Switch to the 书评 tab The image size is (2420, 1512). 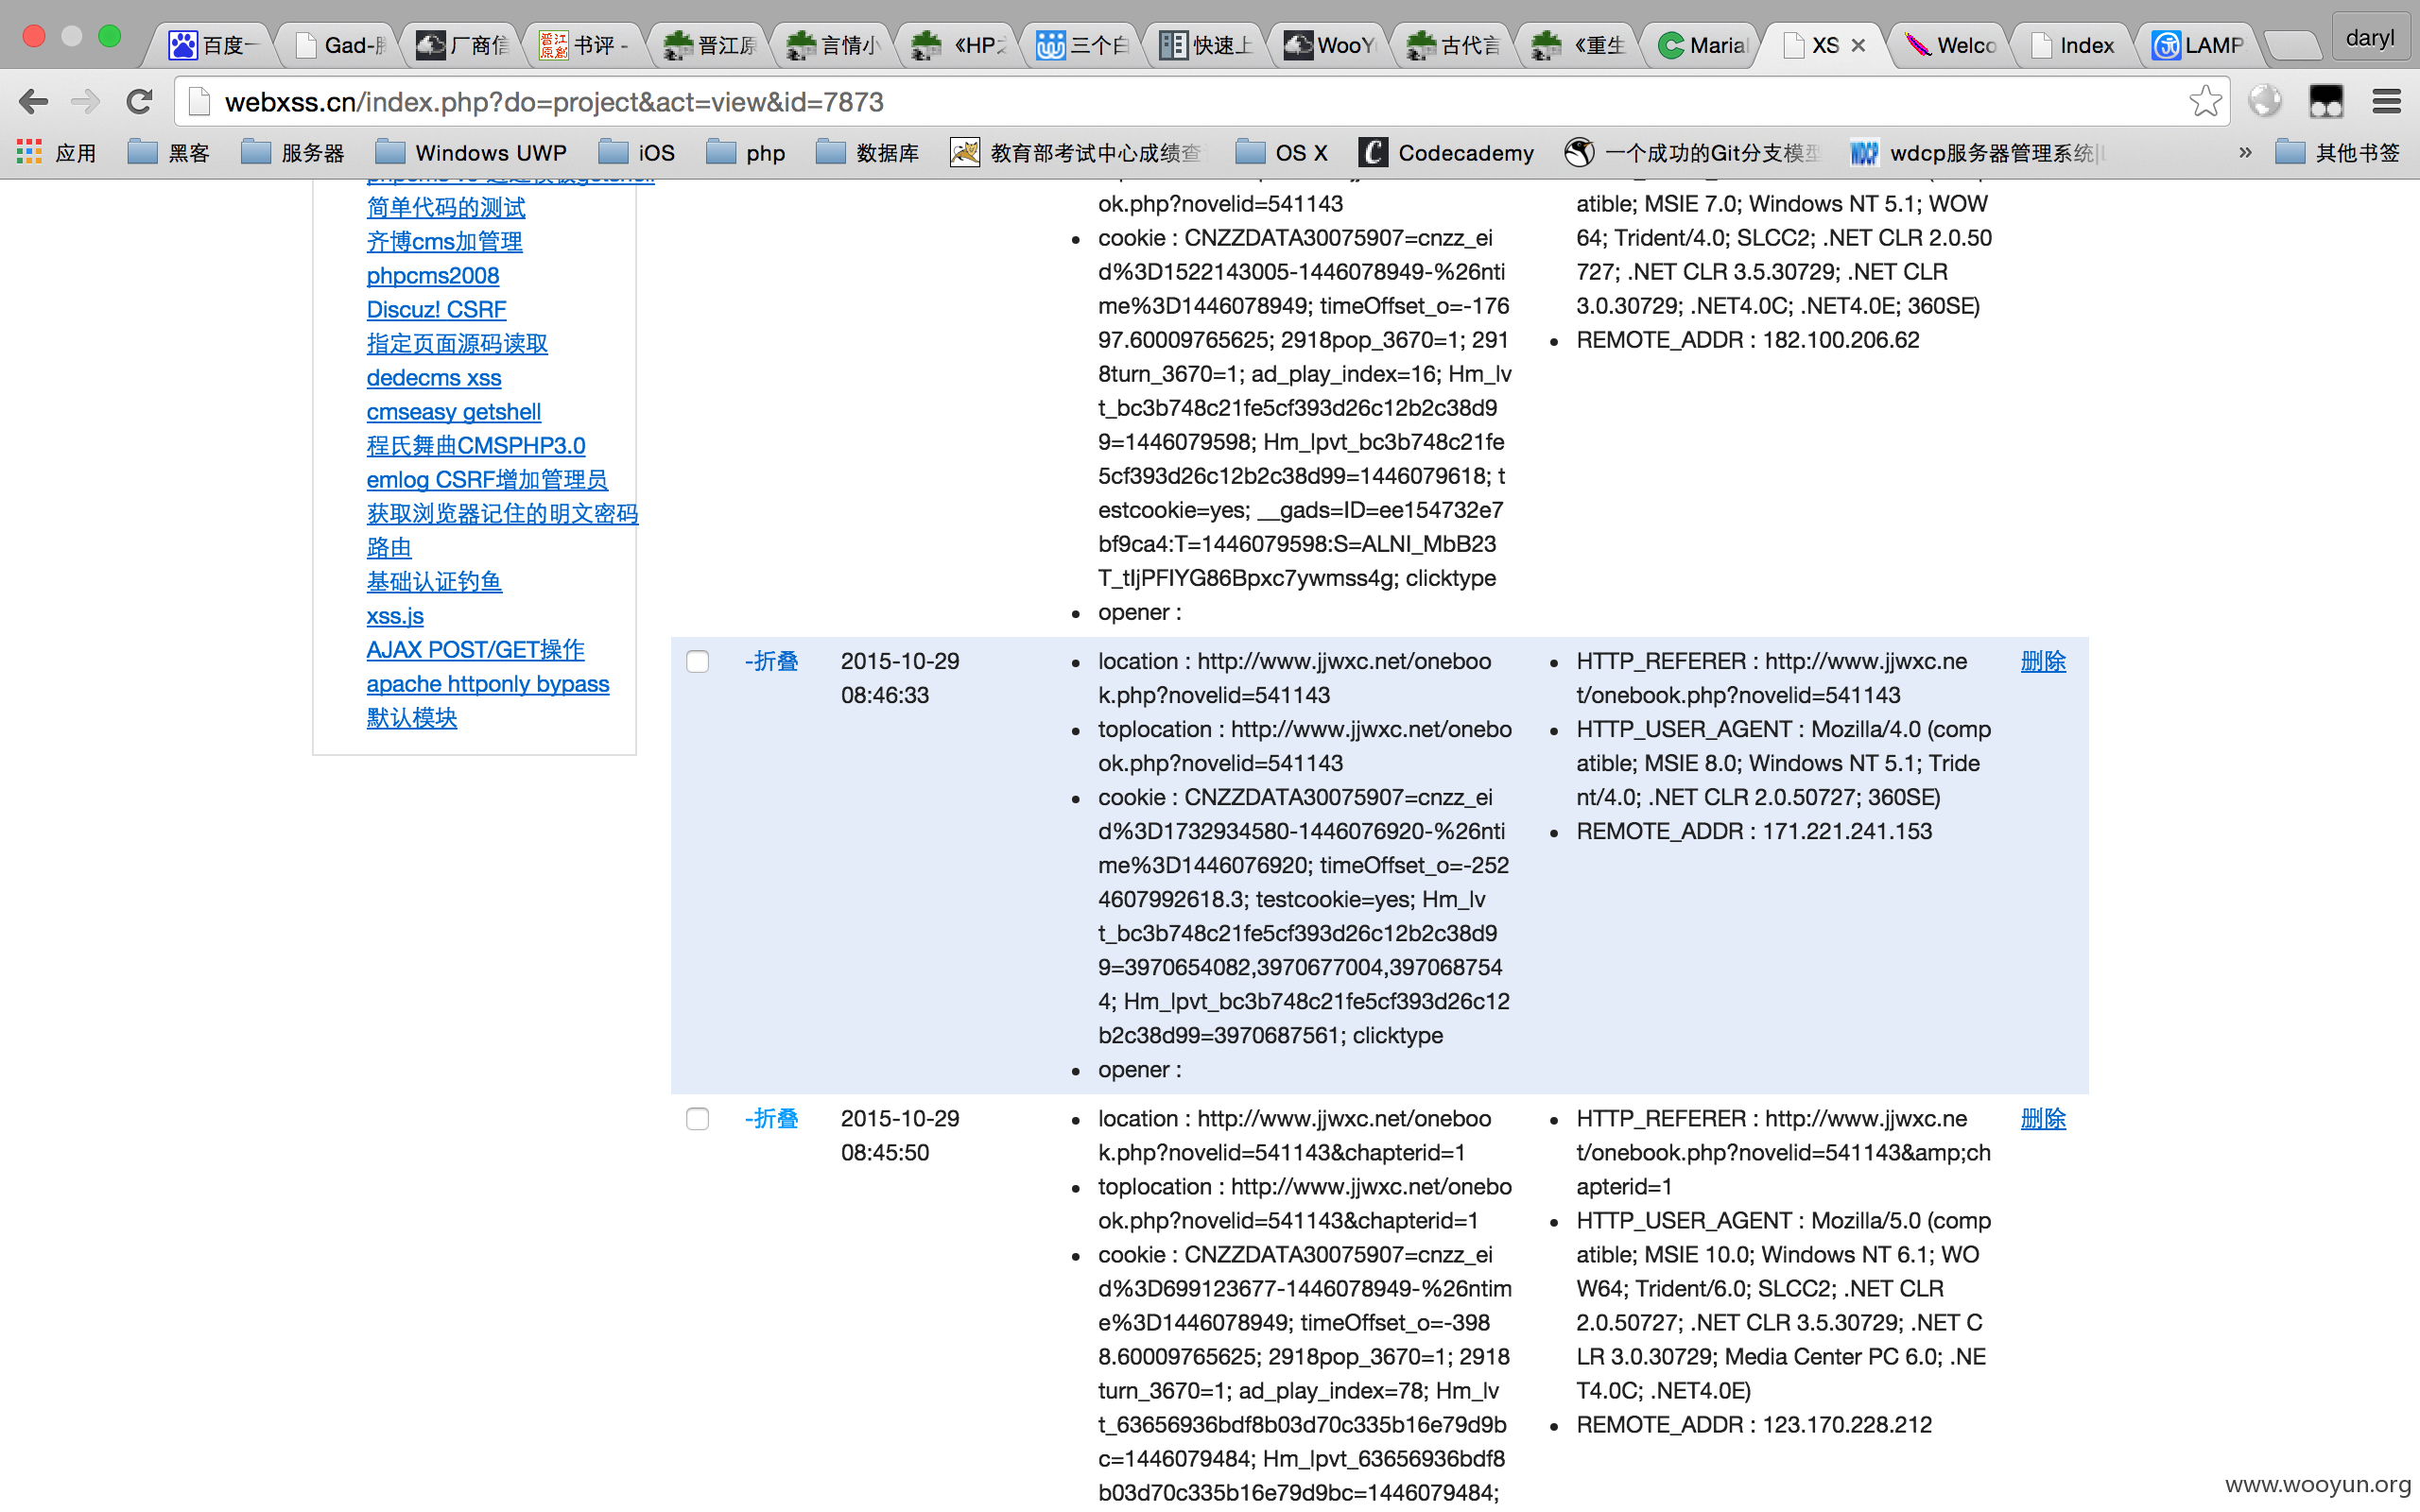[585, 45]
